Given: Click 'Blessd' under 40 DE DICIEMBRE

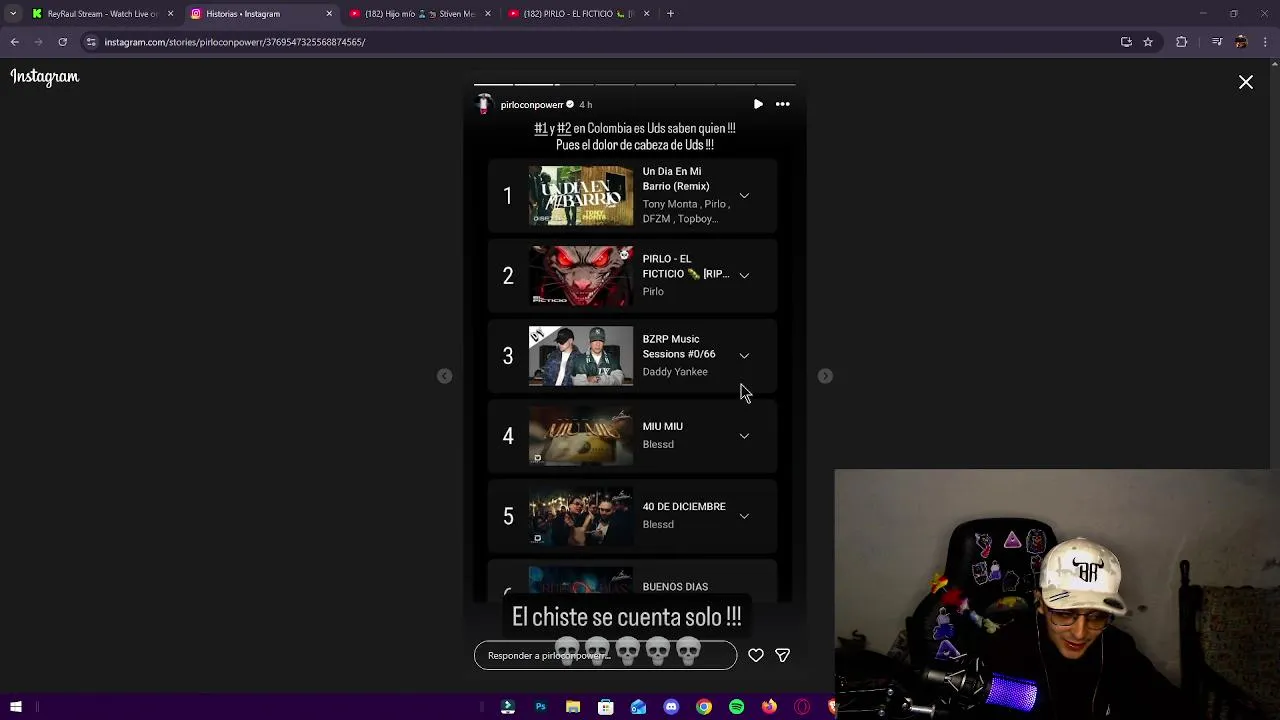Looking at the screenshot, I should click(658, 525).
